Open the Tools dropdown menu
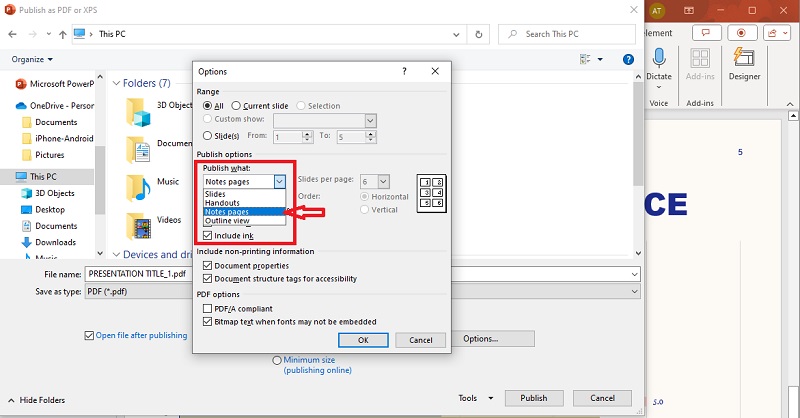This screenshot has width=800, height=418. tap(476, 398)
